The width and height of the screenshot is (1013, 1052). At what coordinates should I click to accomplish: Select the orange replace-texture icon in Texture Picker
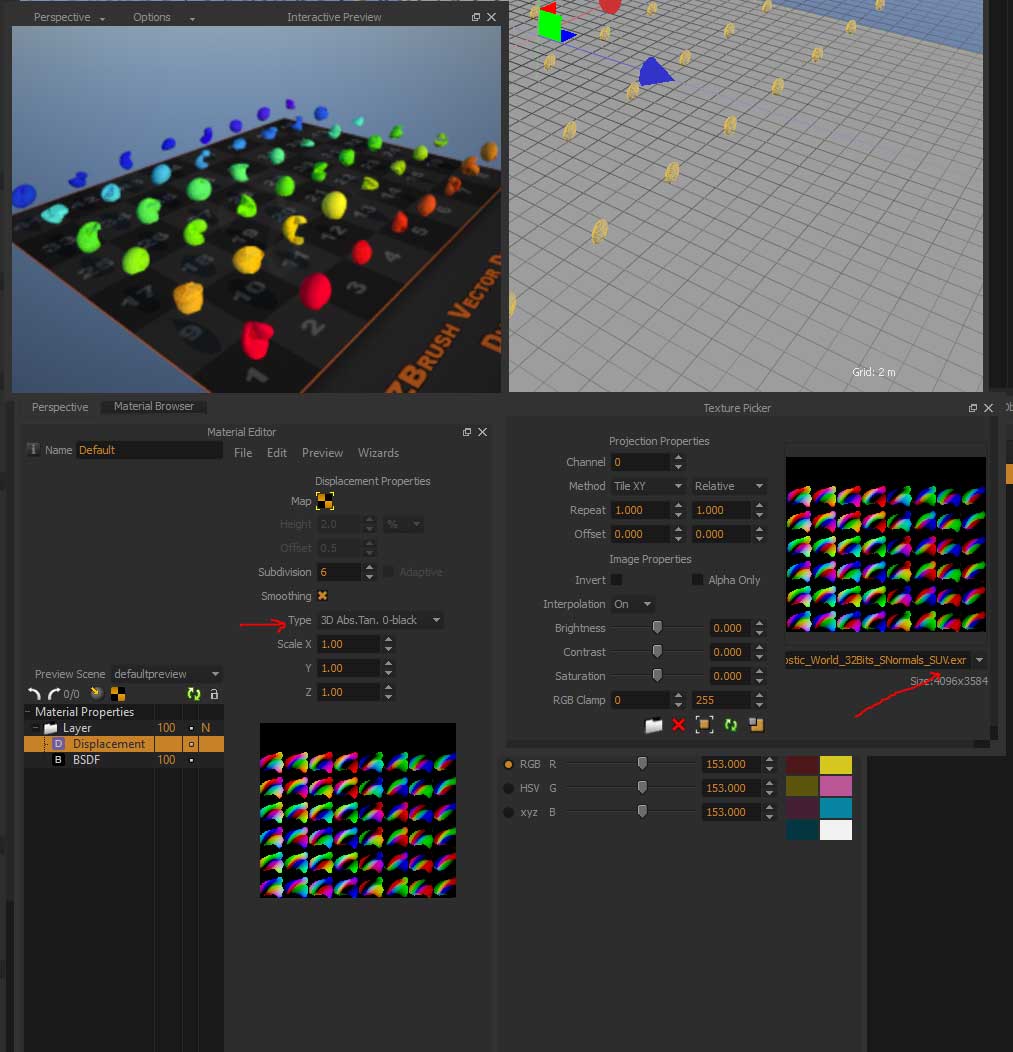(755, 726)
